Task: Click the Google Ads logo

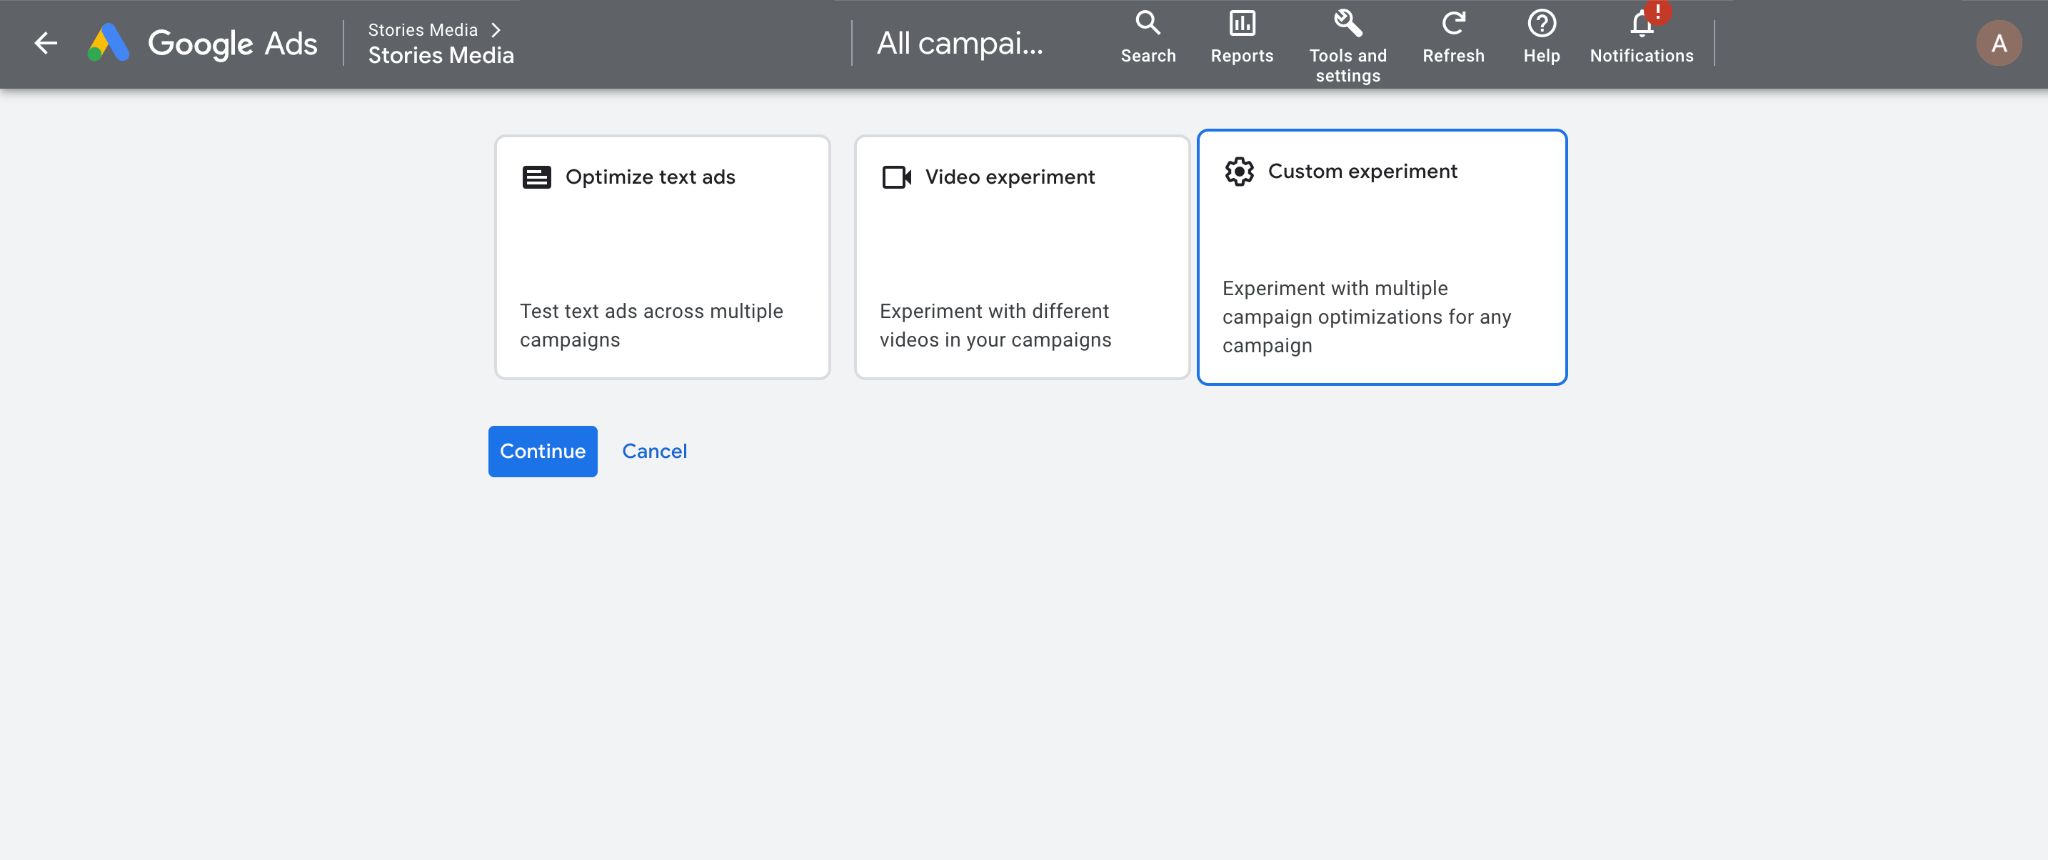Action: pos(109,43)
